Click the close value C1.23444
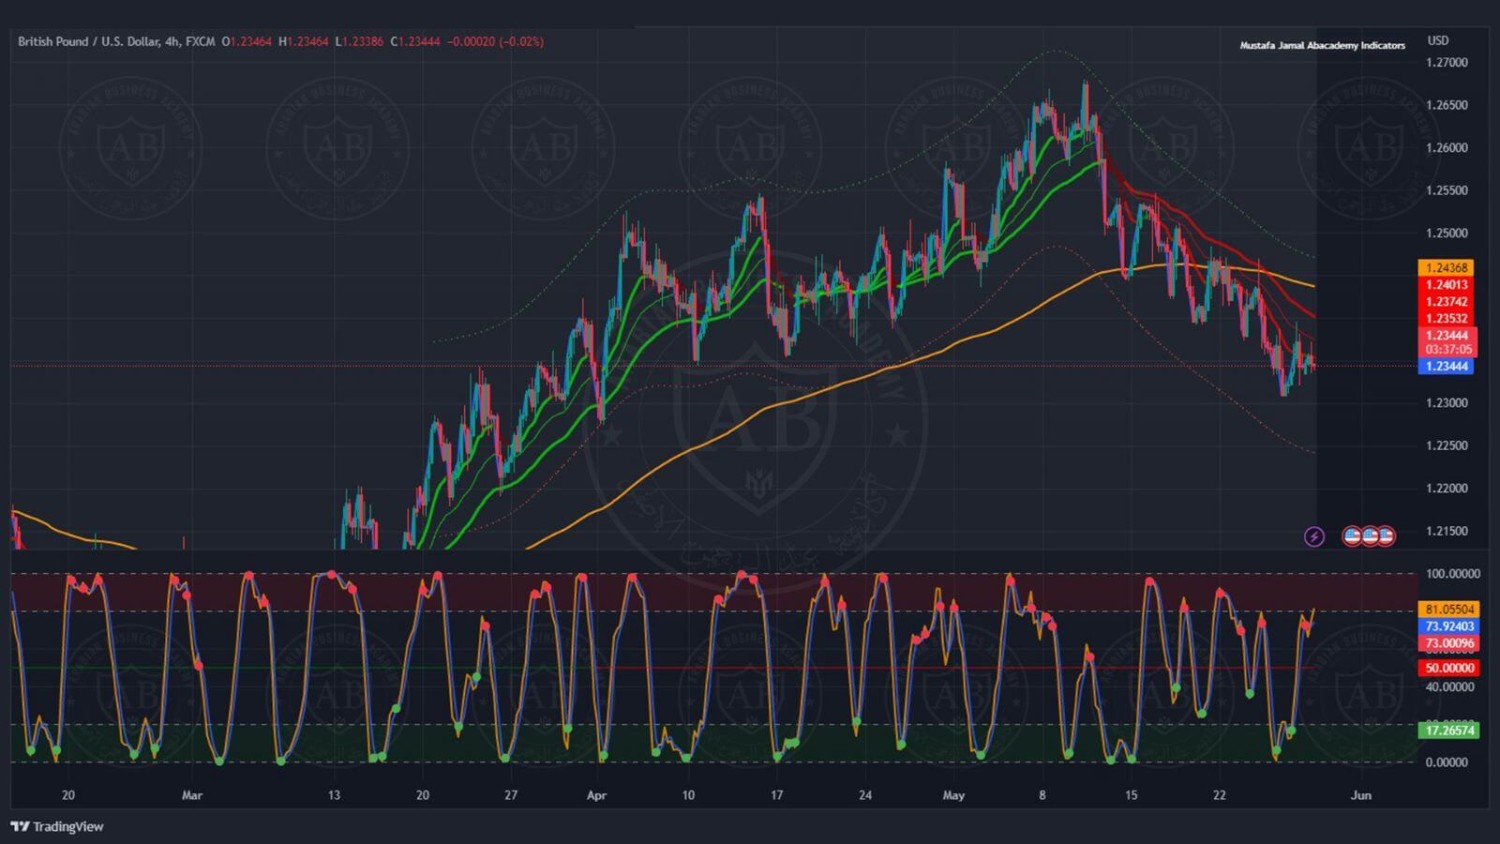 [x=415, y=42]
